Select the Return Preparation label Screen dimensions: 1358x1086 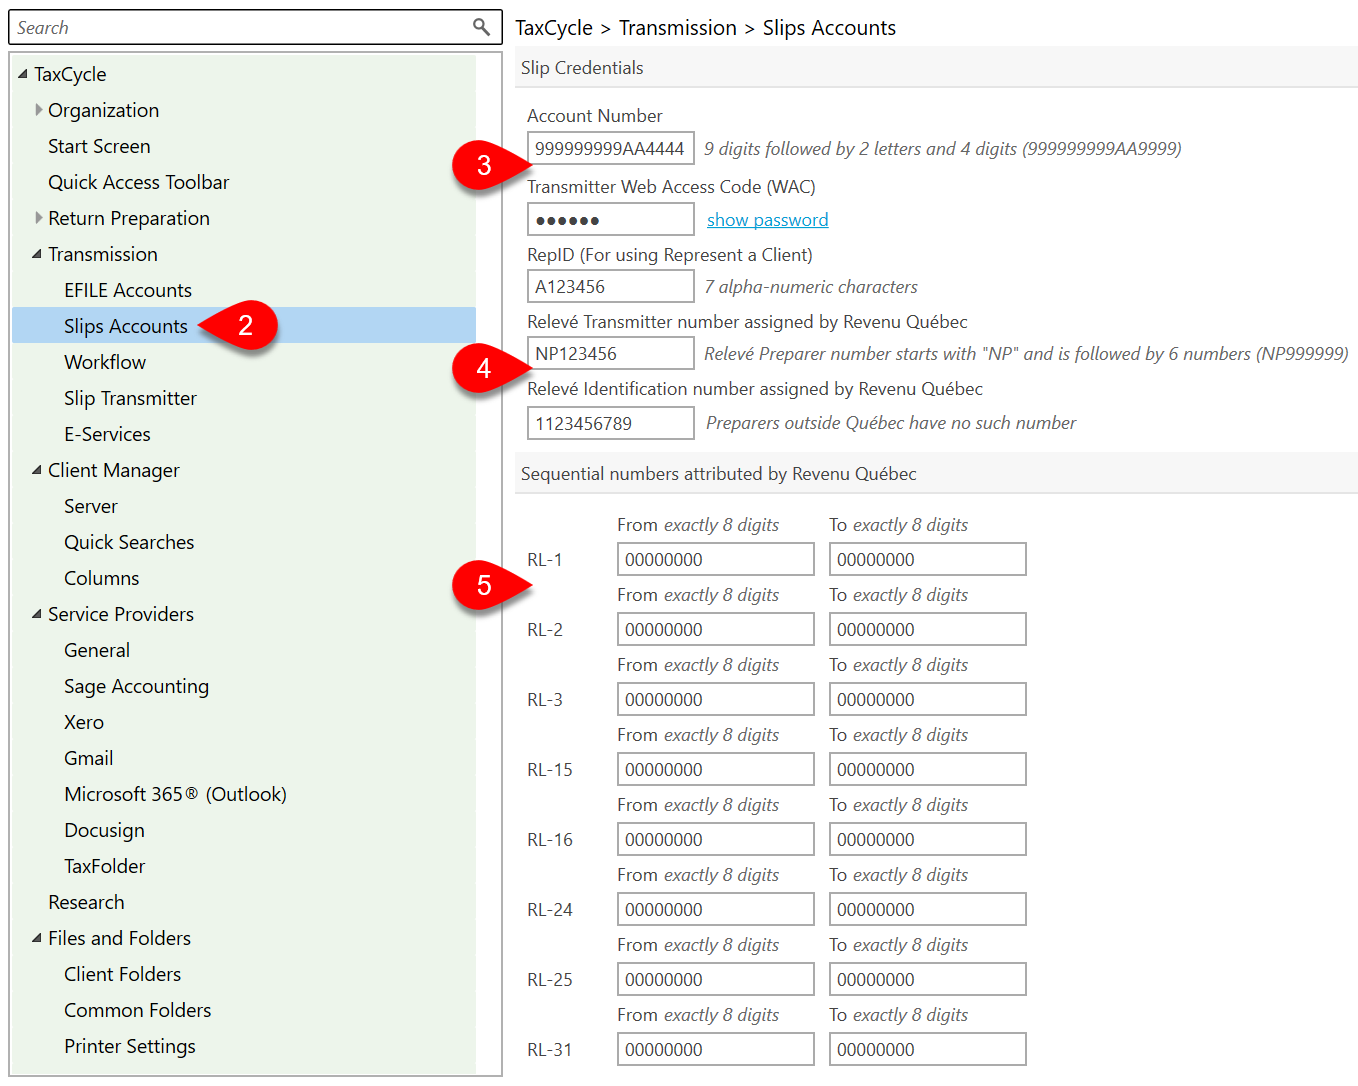click(x=129, y=218)
